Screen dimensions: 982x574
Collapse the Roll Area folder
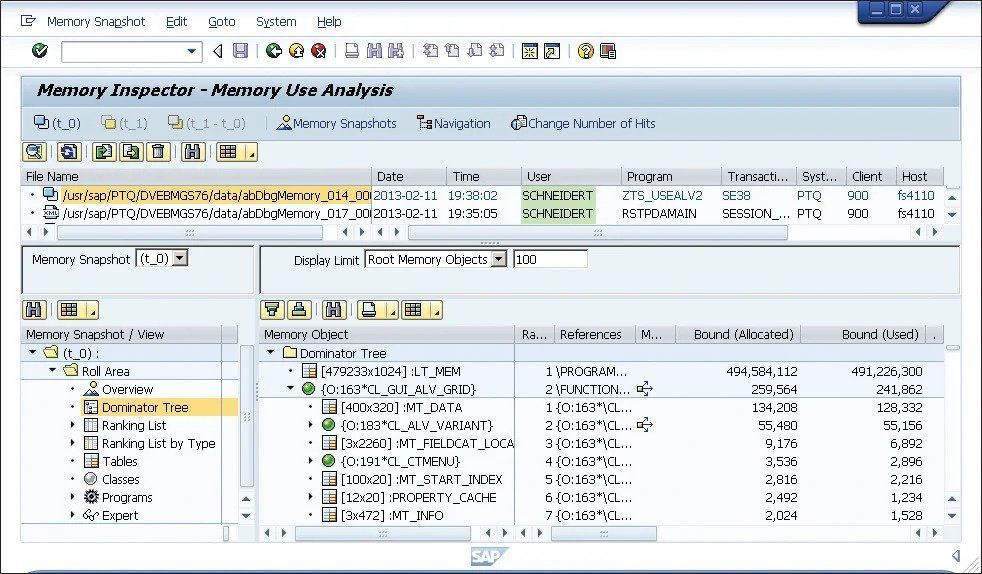tap(53, 371)
